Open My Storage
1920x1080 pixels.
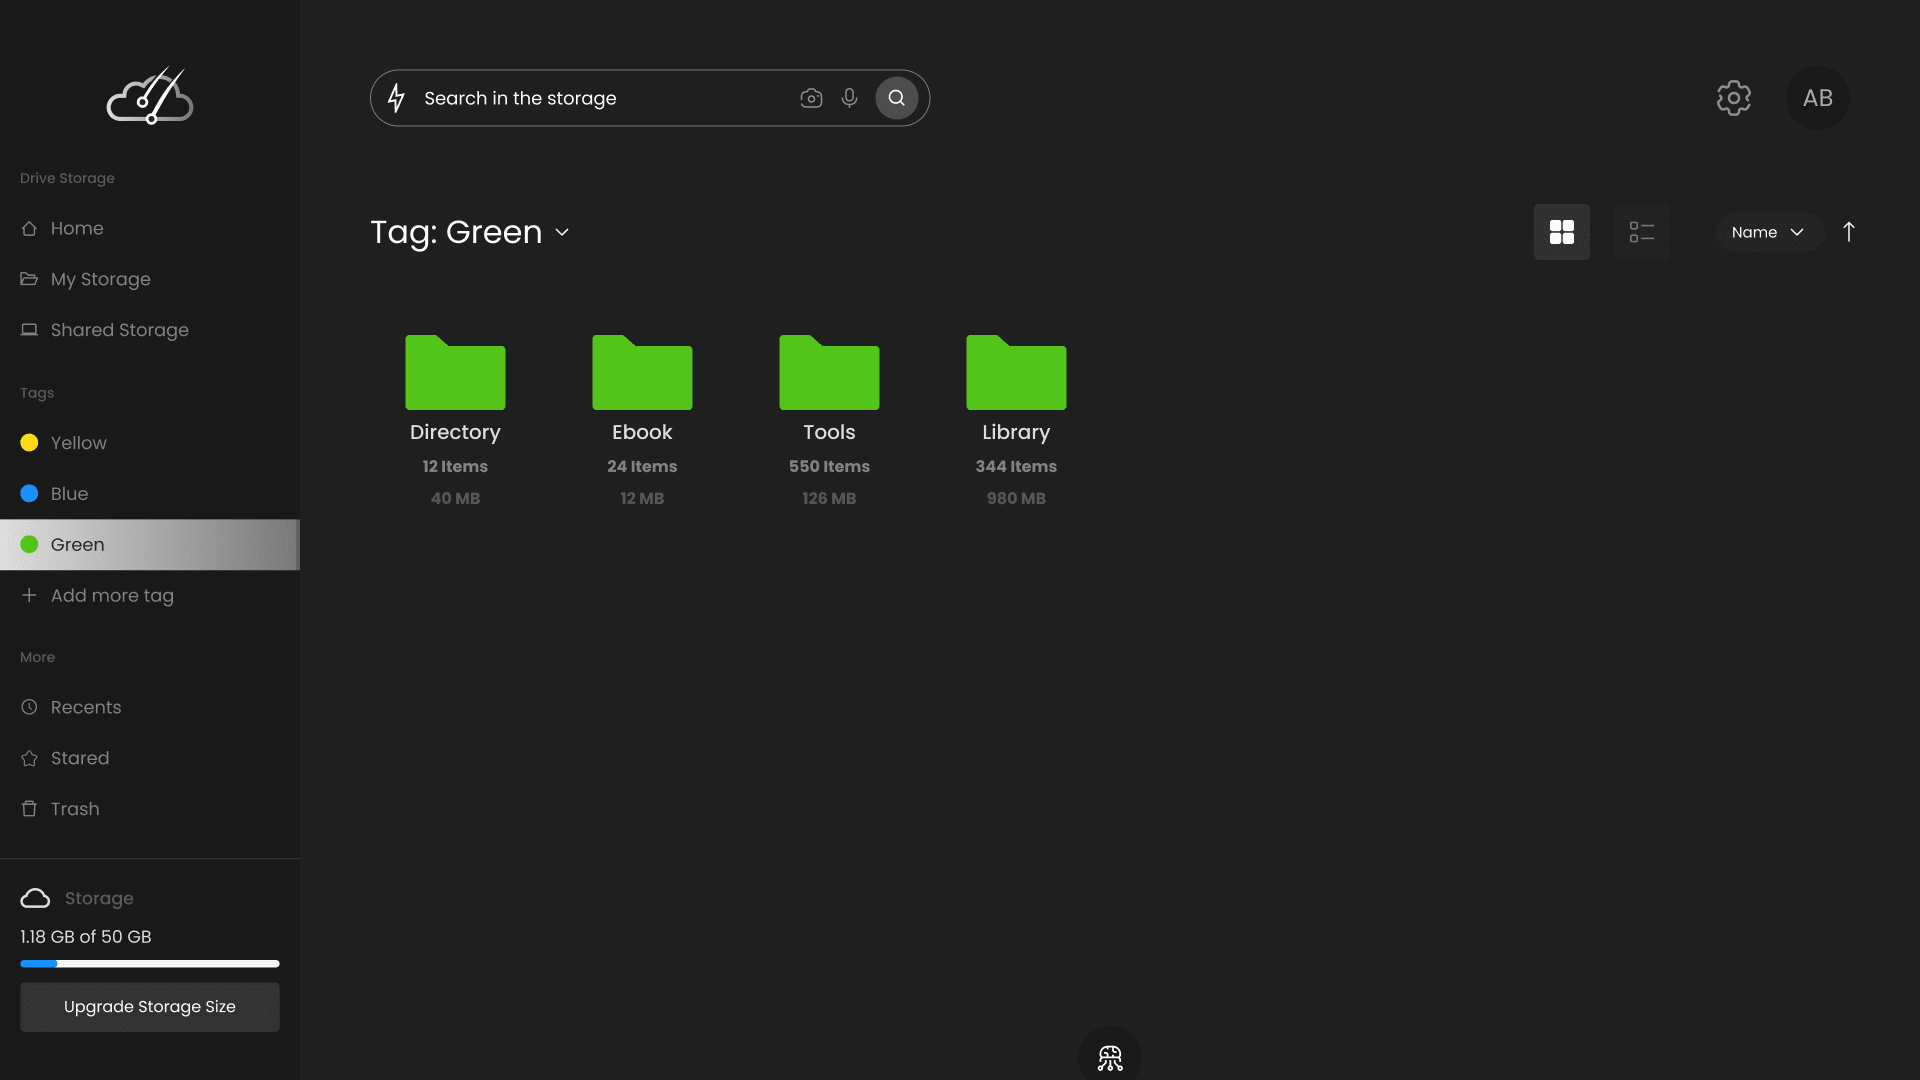pyautogui.click(x=150, y=279)
